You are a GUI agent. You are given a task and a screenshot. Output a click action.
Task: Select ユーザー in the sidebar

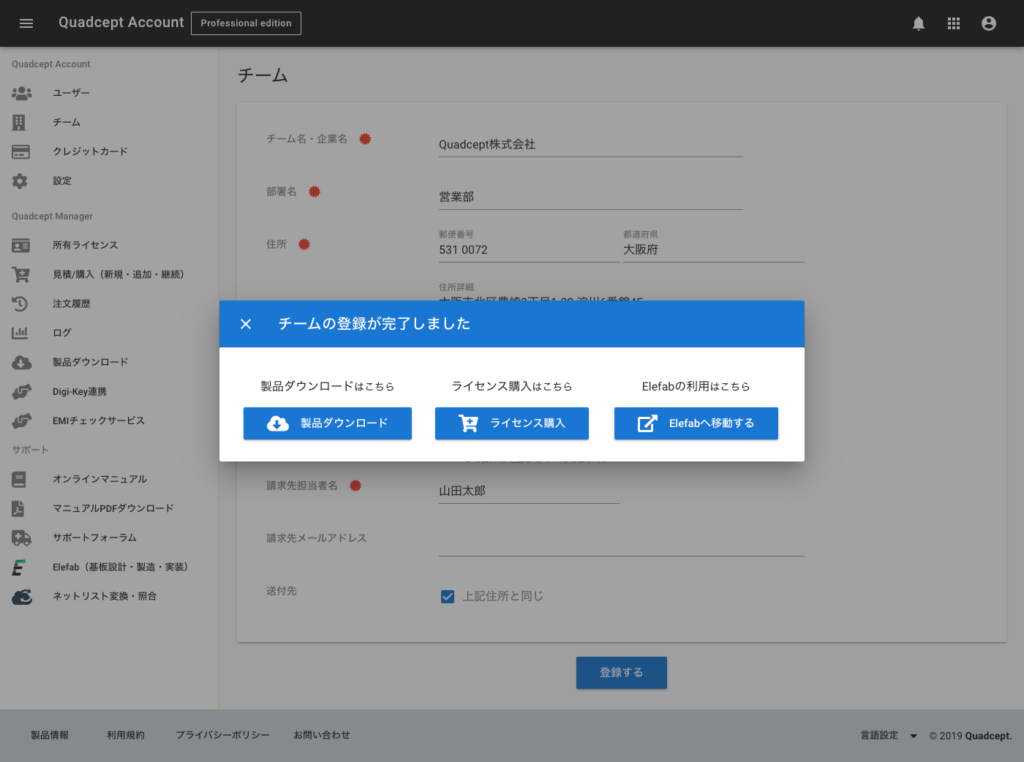(71, 93)
